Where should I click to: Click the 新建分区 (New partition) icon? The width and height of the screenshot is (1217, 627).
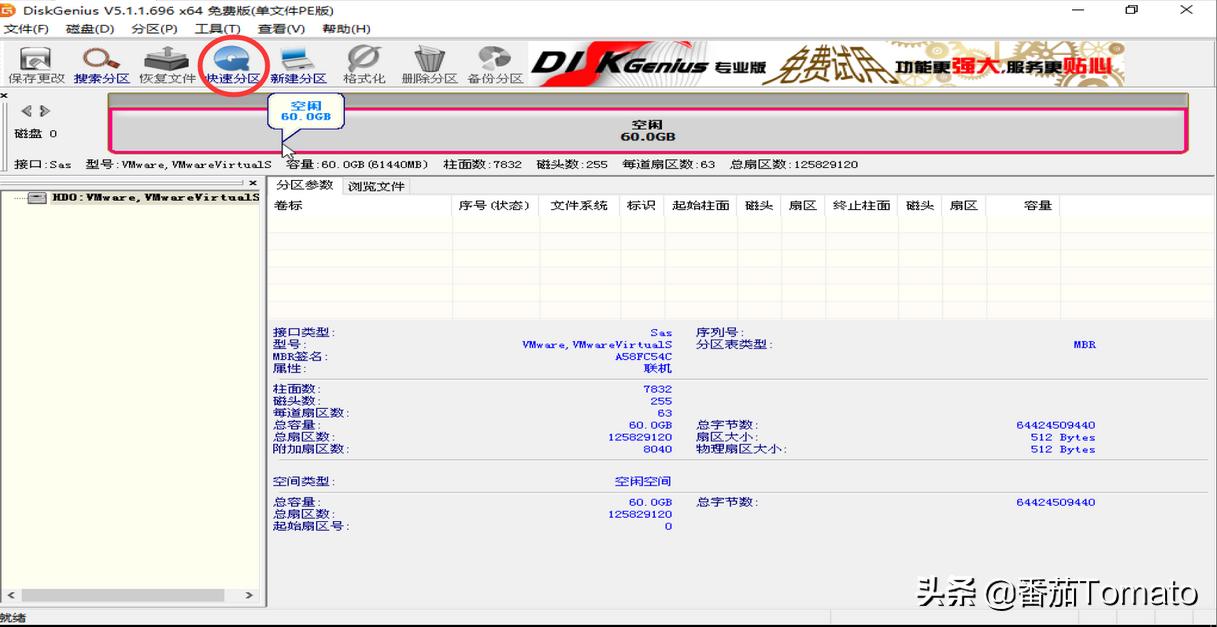tap(298, 65)
